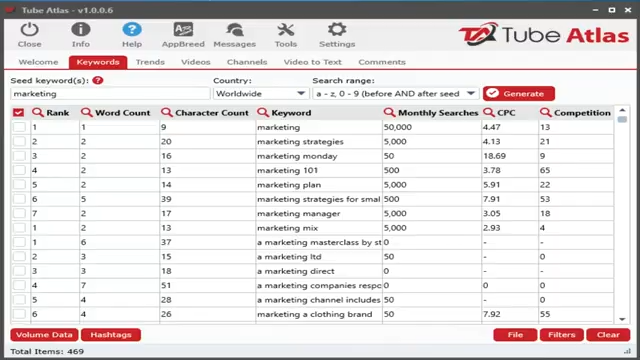Click the Word Count column search icon

87,113
